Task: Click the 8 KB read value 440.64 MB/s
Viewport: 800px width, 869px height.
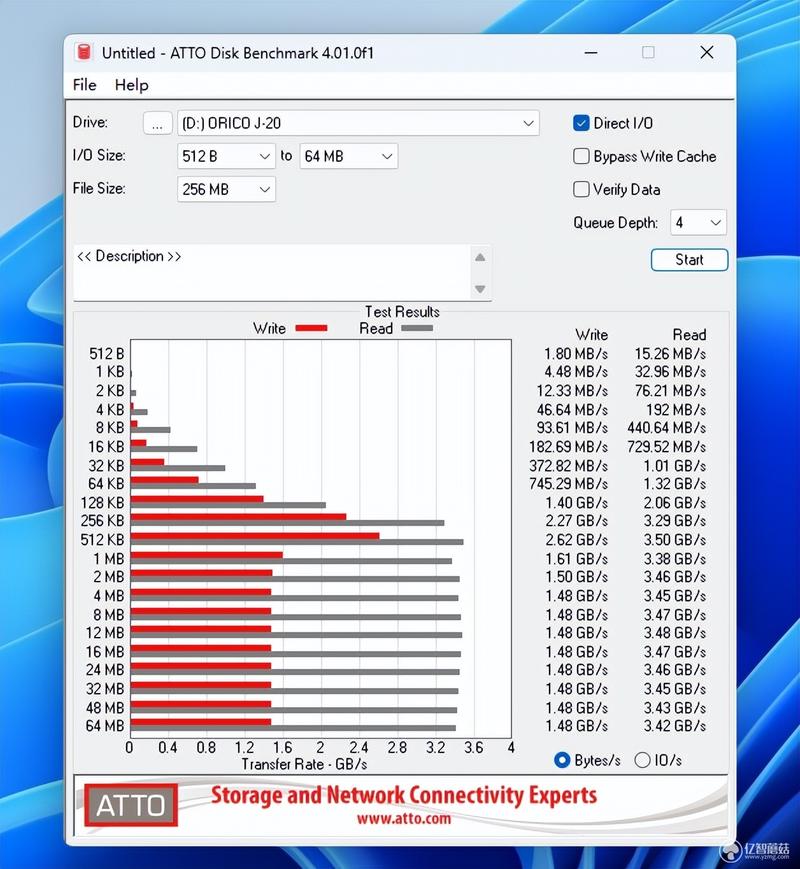Action: click(666, 428)
